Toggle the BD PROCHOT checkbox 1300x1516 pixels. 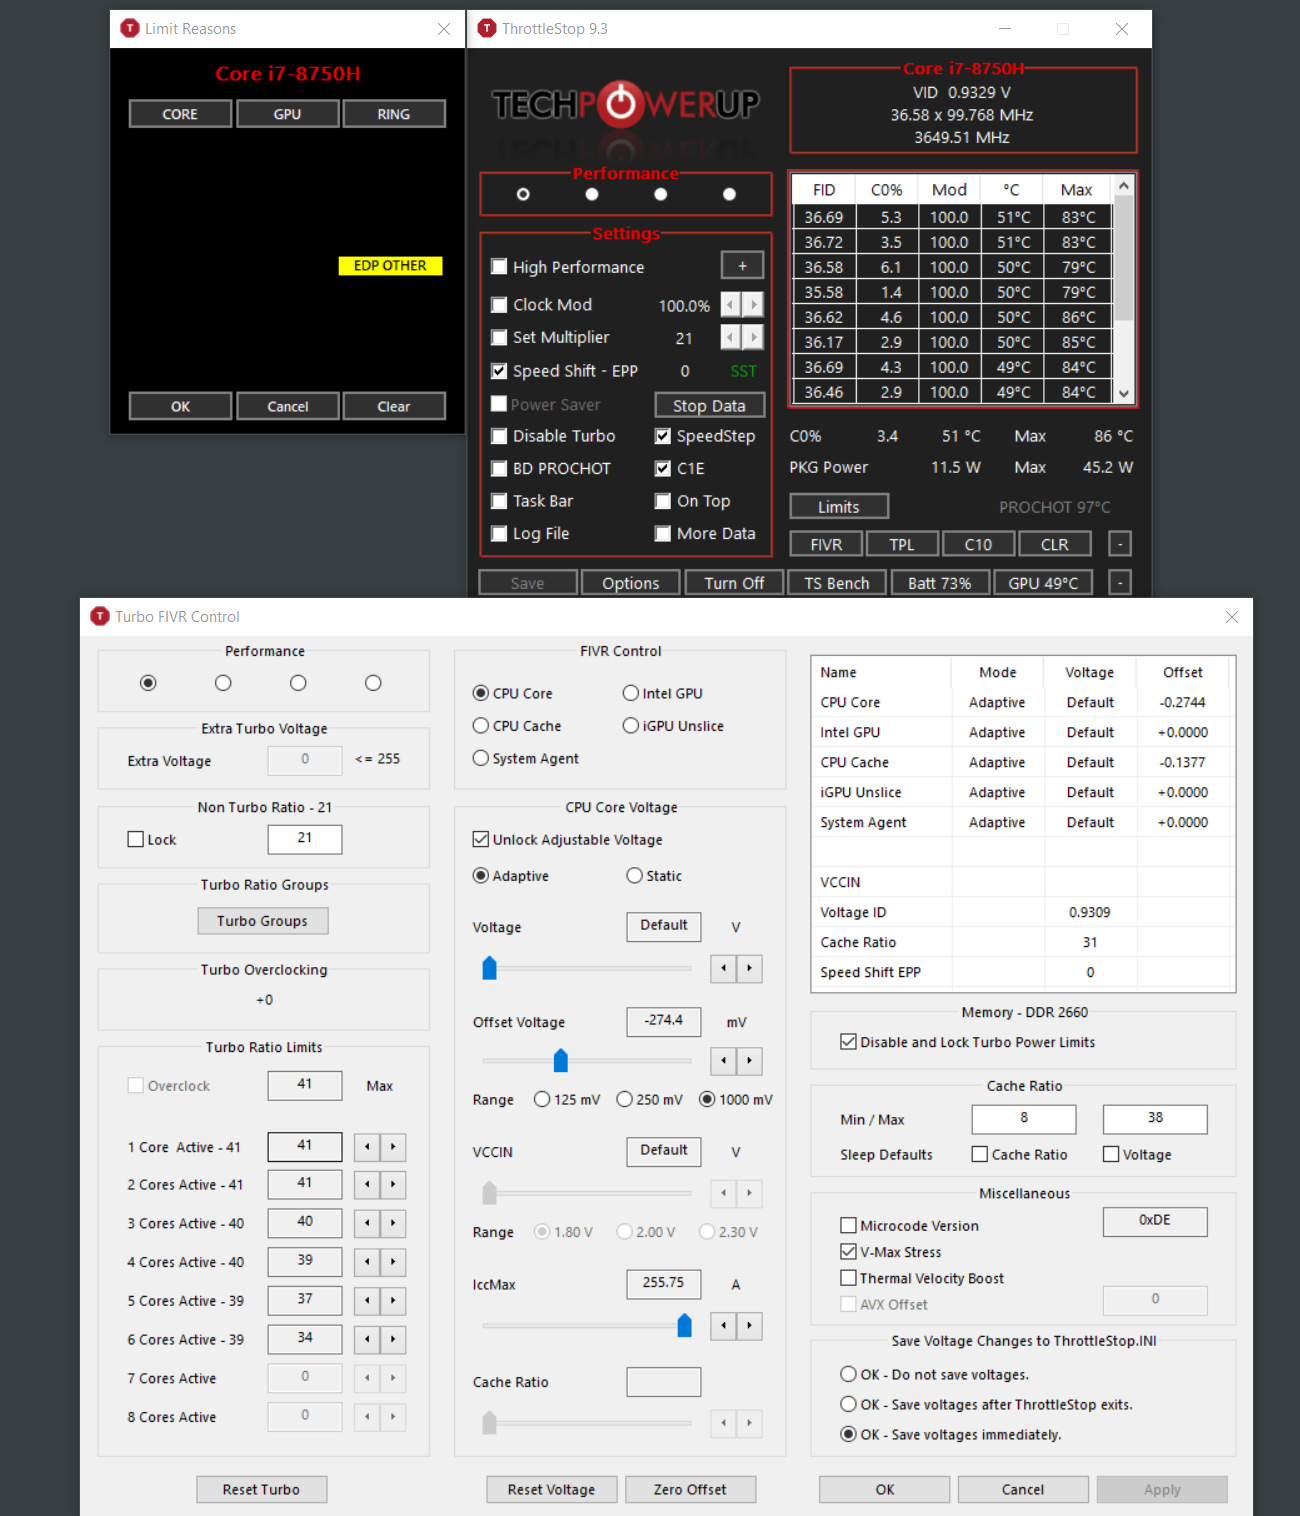[x=499, y=469]
